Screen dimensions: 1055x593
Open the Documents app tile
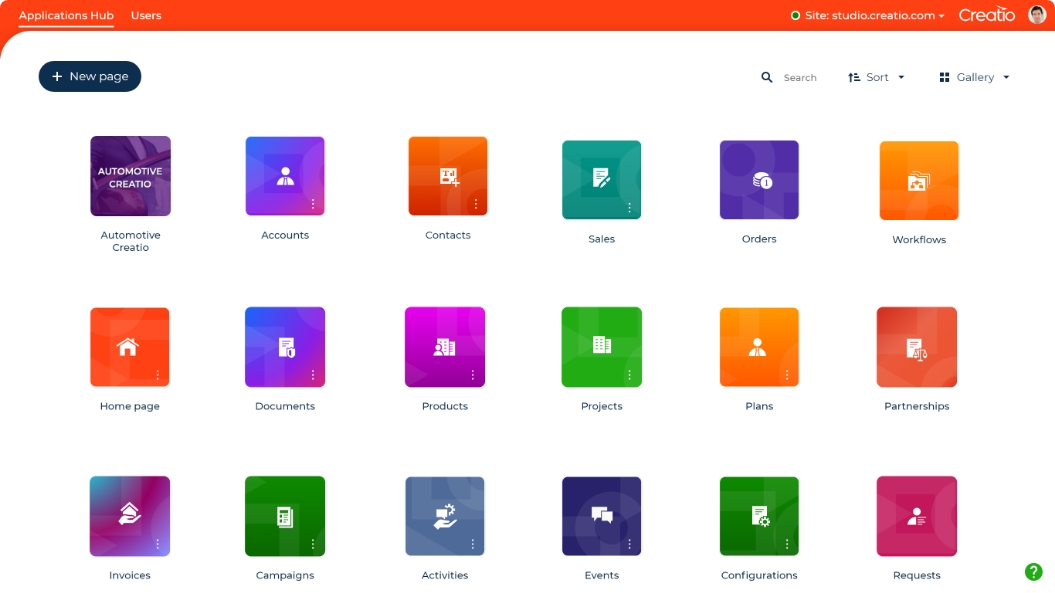coord(285,347)
